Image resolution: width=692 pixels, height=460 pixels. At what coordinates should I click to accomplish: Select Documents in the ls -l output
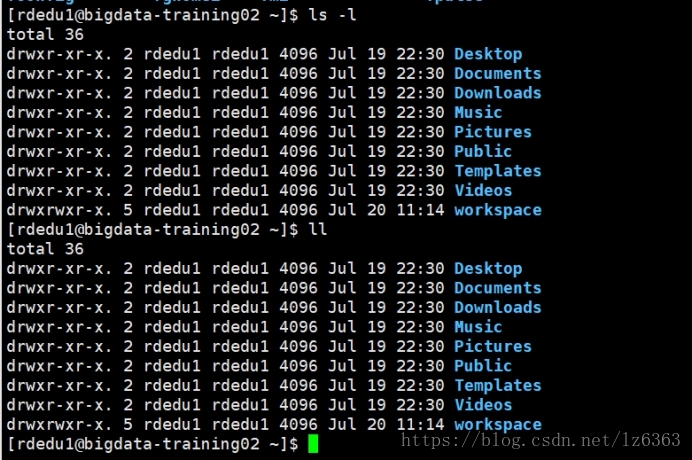pos(498,73)
